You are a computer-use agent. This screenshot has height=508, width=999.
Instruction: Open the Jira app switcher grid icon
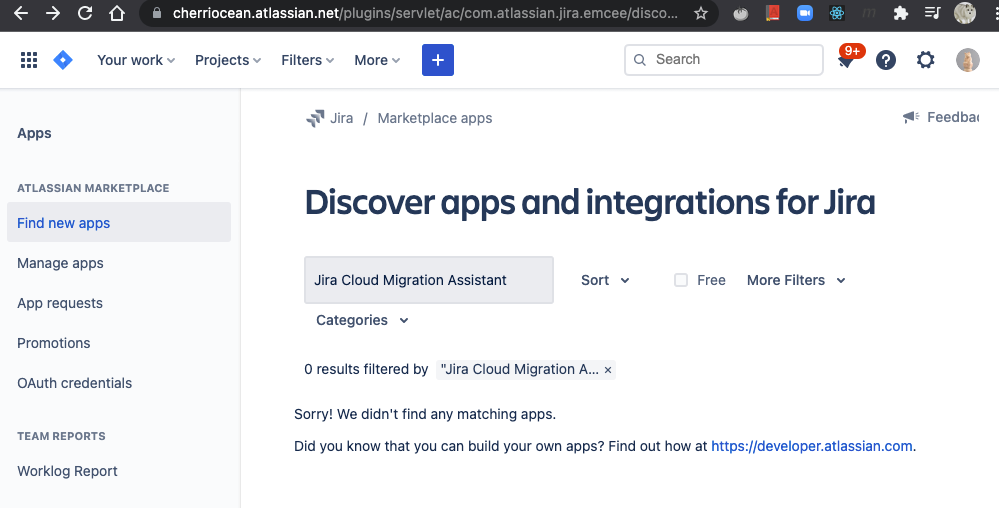(29, 60)
